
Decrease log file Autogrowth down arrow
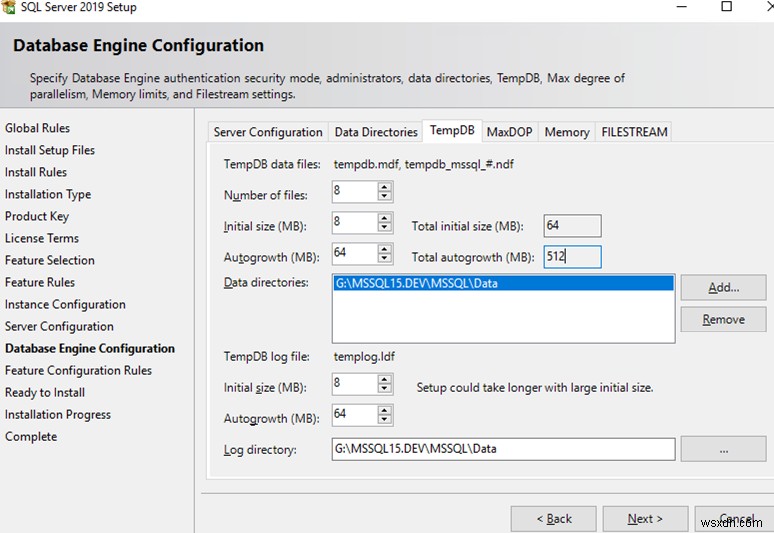[385, 419]
